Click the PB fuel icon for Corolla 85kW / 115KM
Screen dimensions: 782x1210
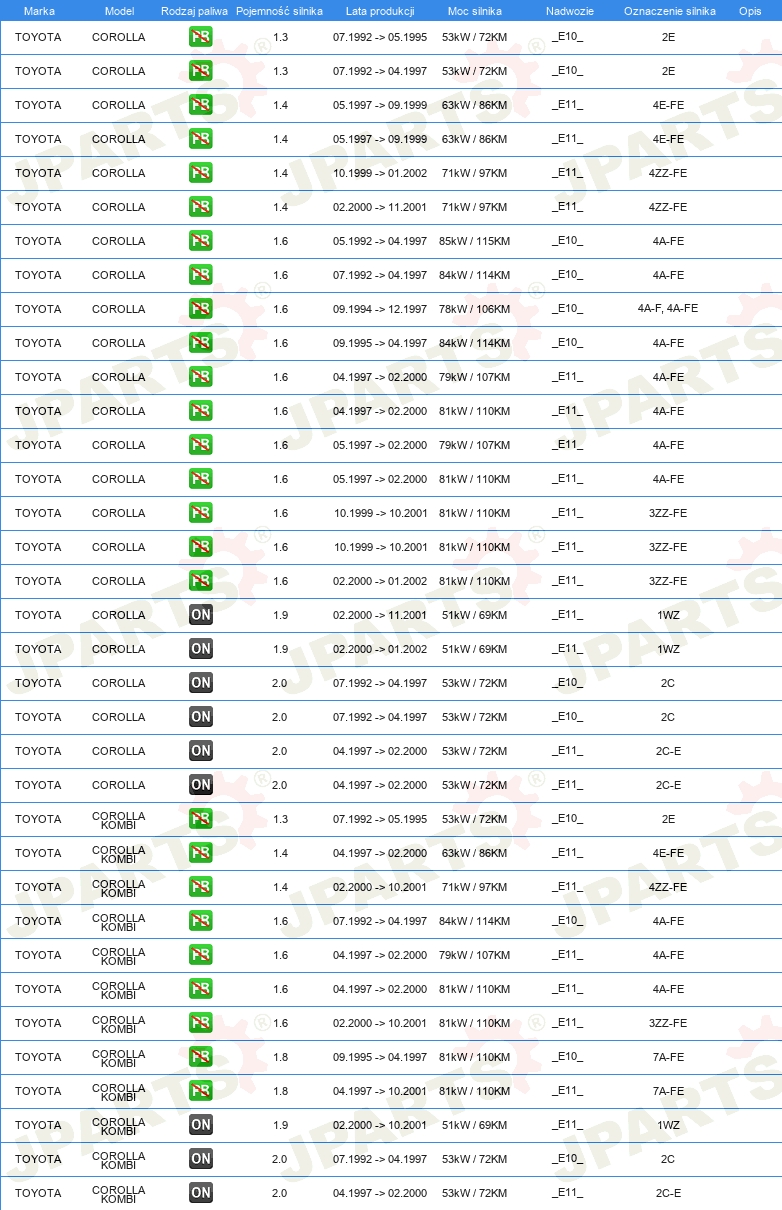point(200,241)
